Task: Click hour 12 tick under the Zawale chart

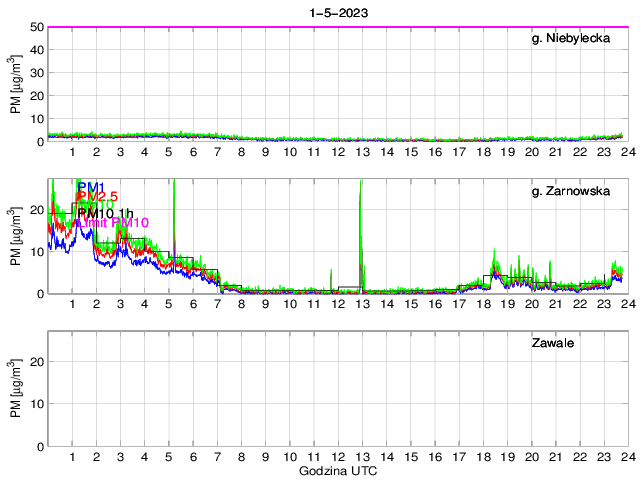Action: [x=338, y=457]
